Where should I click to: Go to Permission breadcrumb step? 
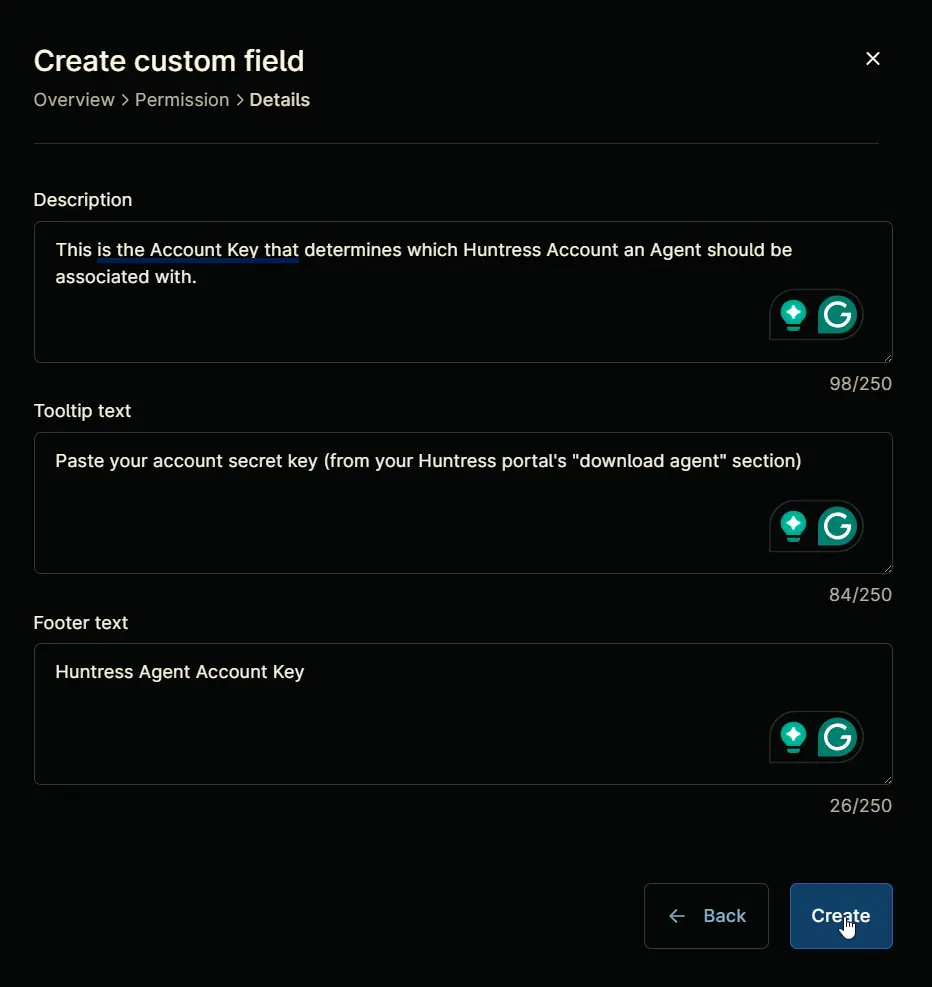(182, 100)
